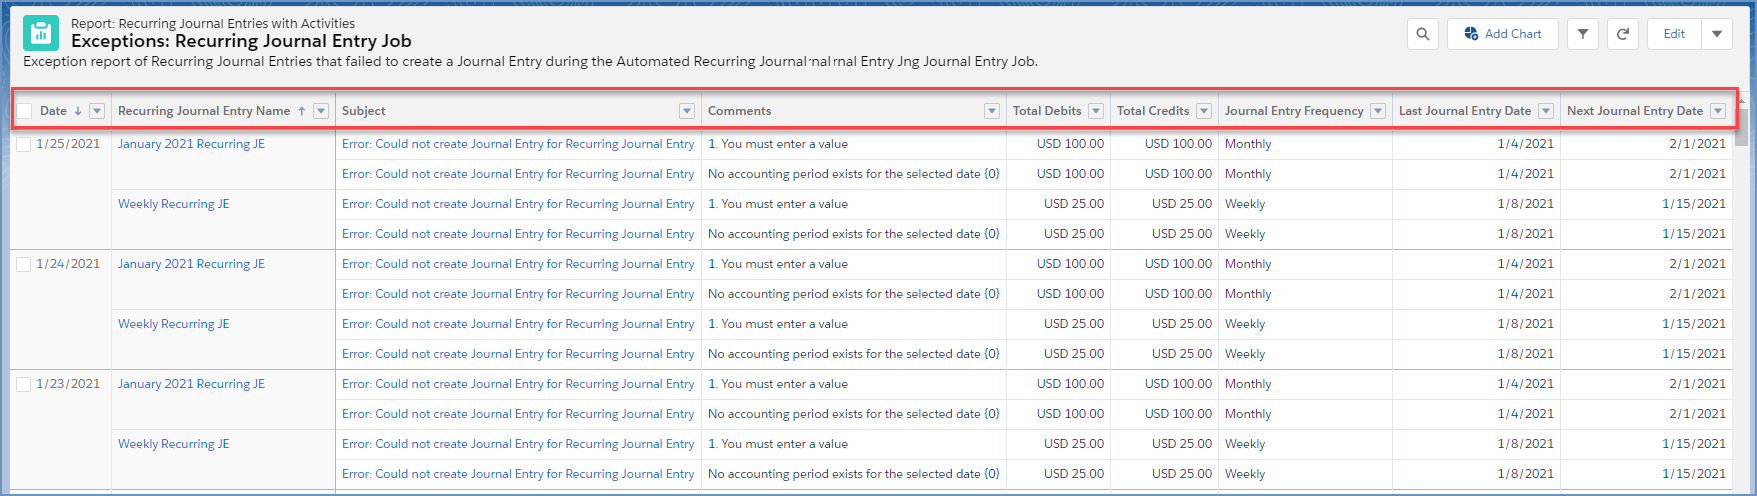Image resolution: width=1757 pixels, height=496 pixels.
Task: Open the Total Debits column menu
Action: (x=1096, y=111)
